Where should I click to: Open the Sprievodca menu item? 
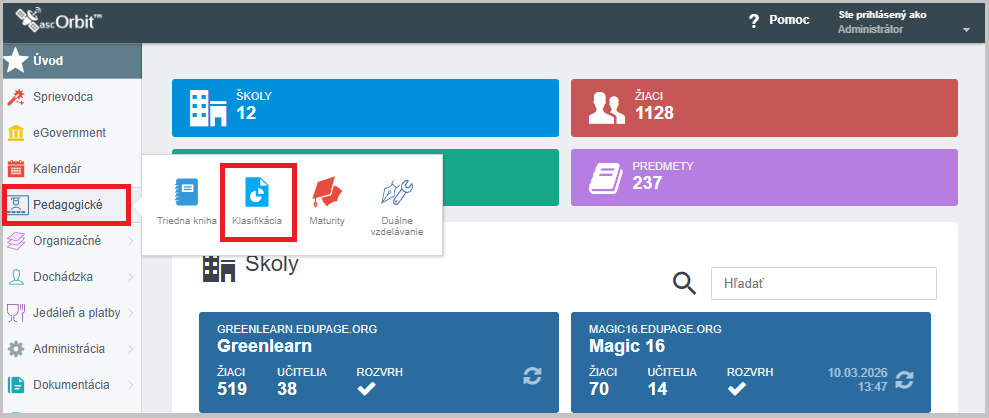coord(62,97)
